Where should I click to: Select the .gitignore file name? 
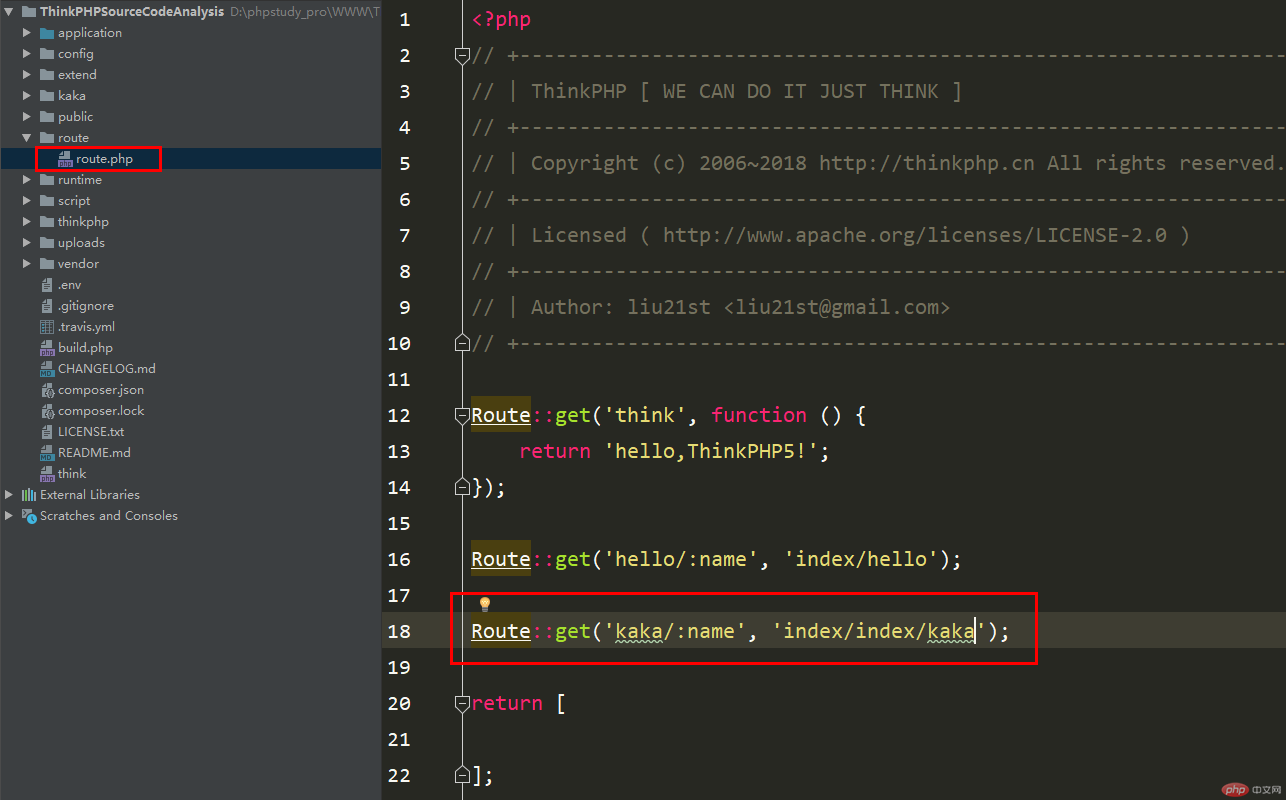[x=86, y=306]
